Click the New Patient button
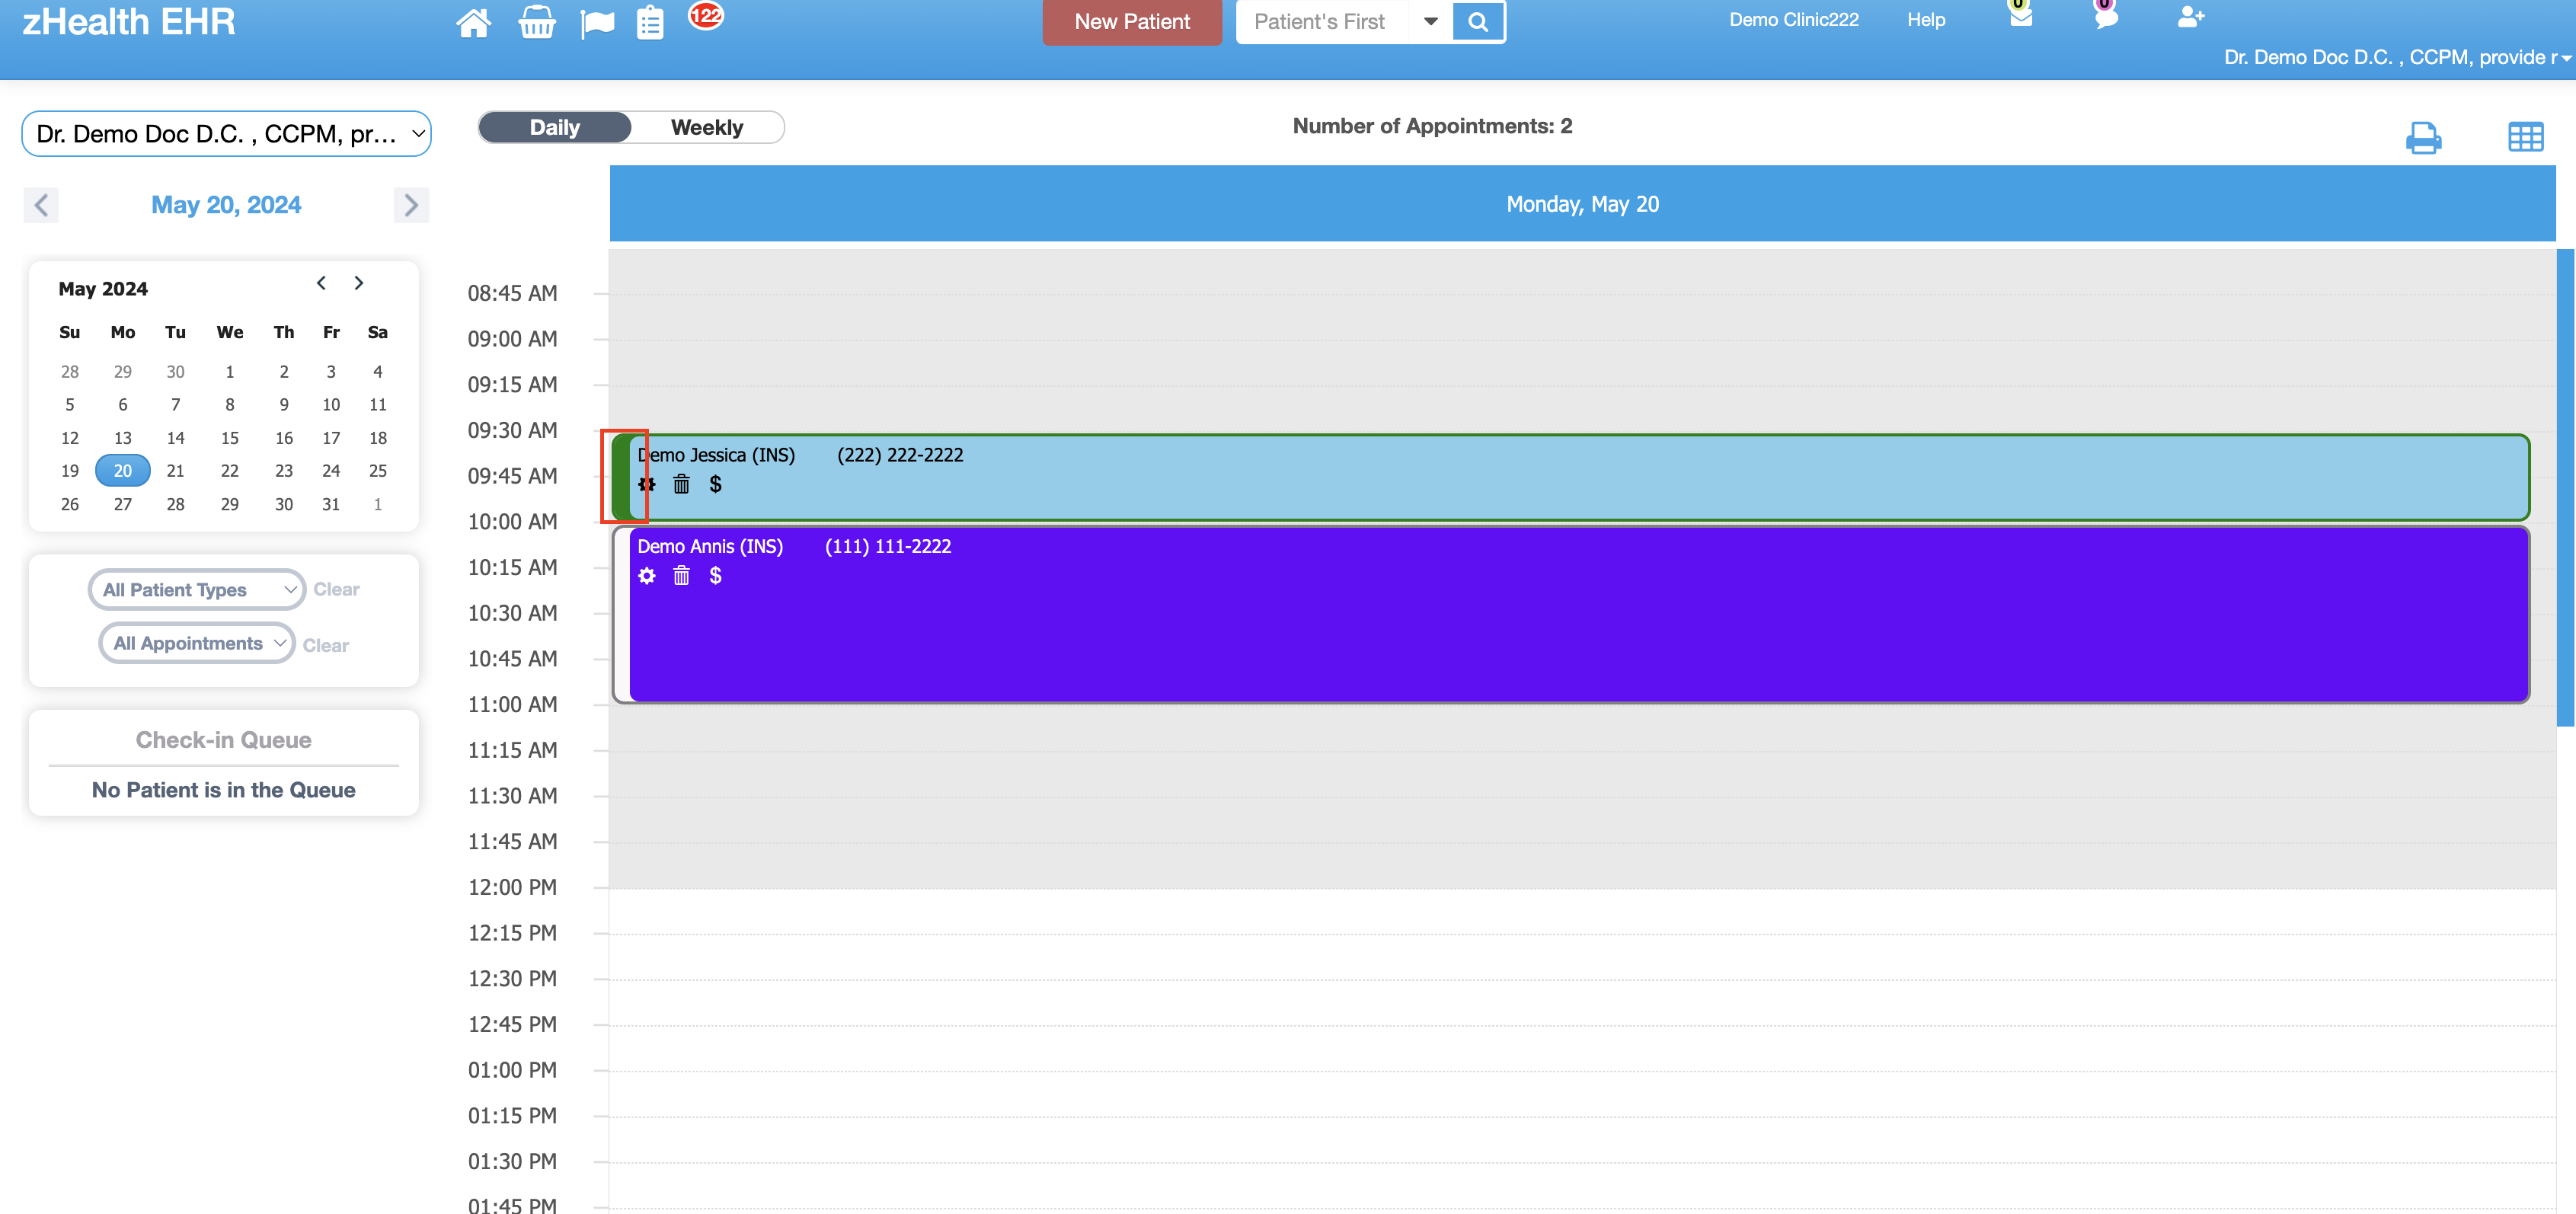 tap(1132, 22)
